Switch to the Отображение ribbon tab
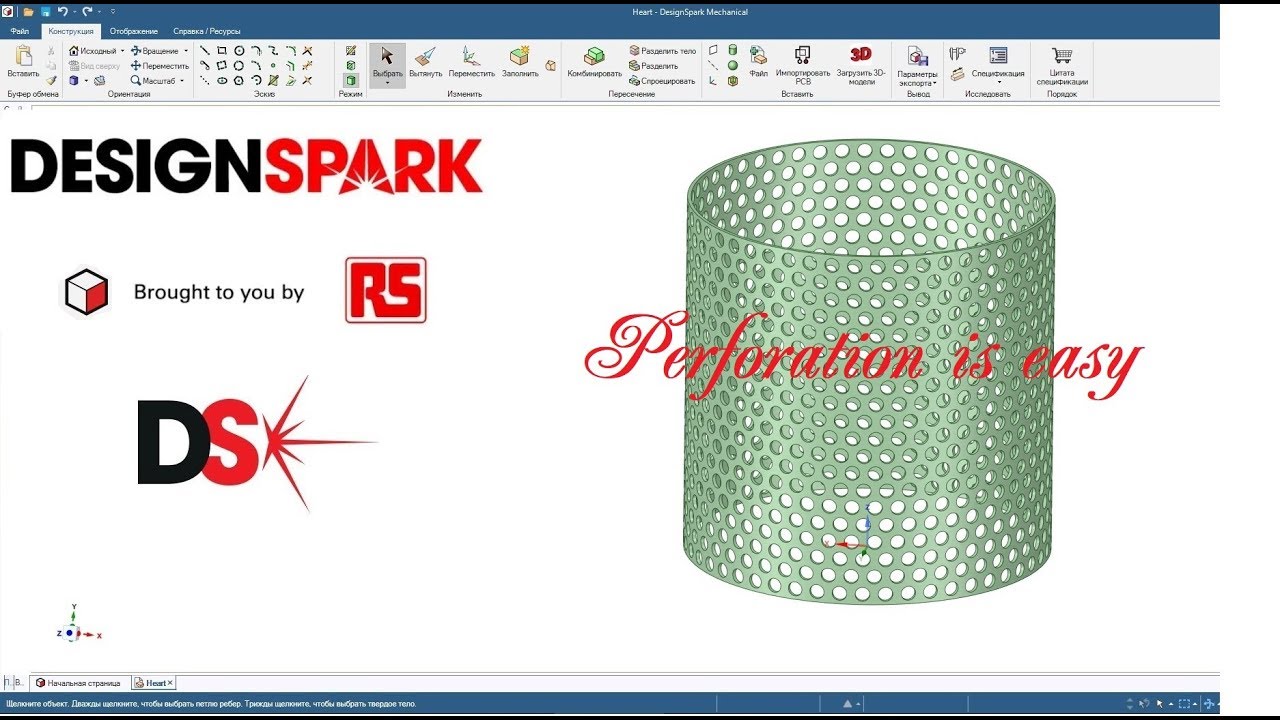The height and width of the screenshot is (720, 1280). (134, 31)
